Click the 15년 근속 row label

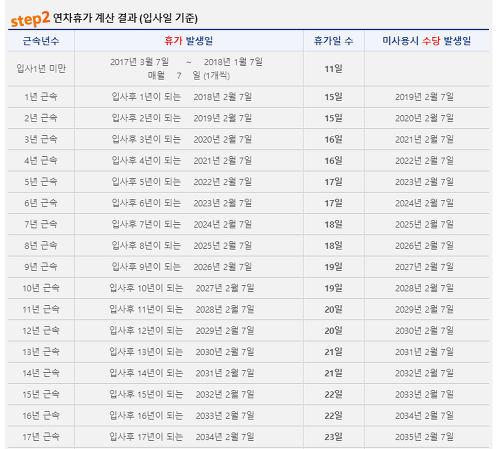click(x=41, y=394)
